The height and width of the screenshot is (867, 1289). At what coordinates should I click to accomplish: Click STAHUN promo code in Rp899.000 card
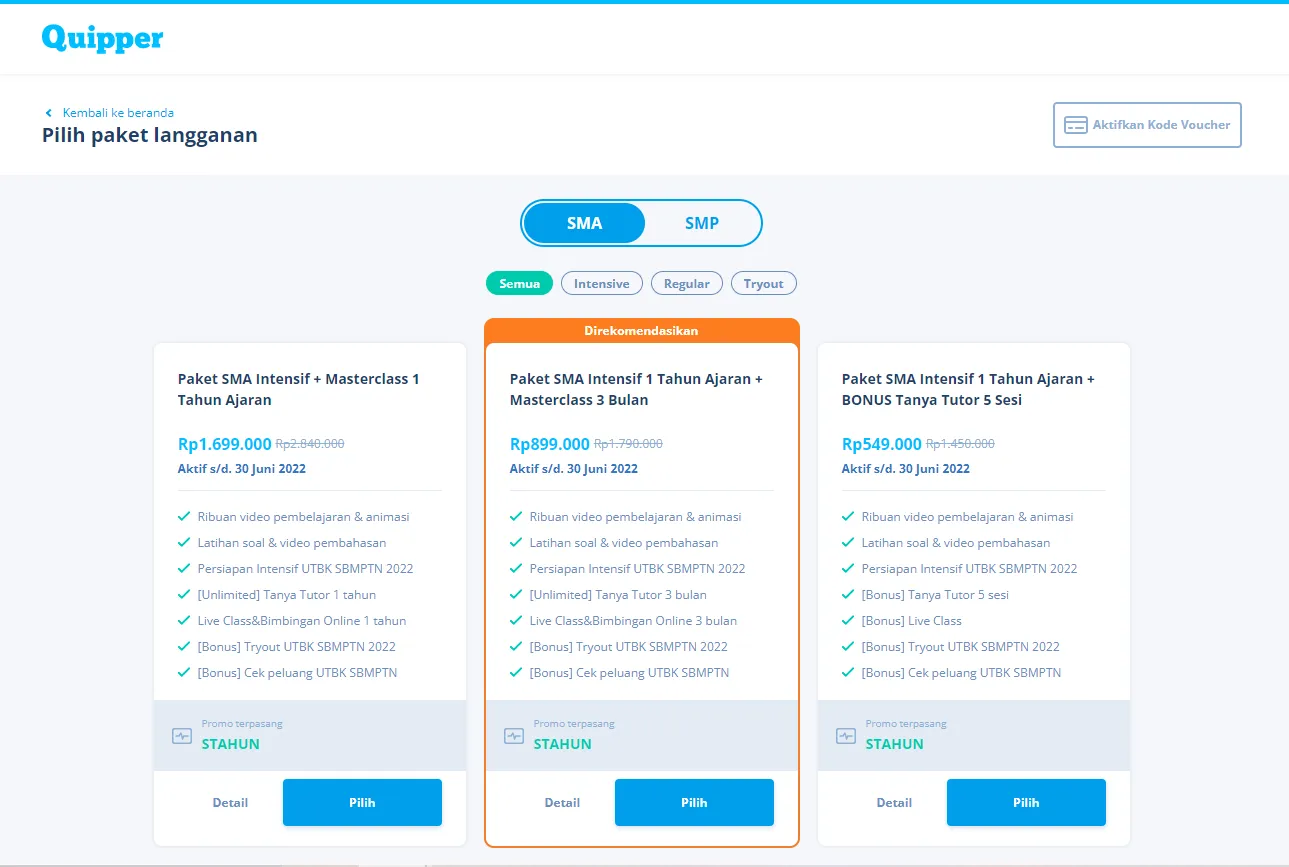563,744
